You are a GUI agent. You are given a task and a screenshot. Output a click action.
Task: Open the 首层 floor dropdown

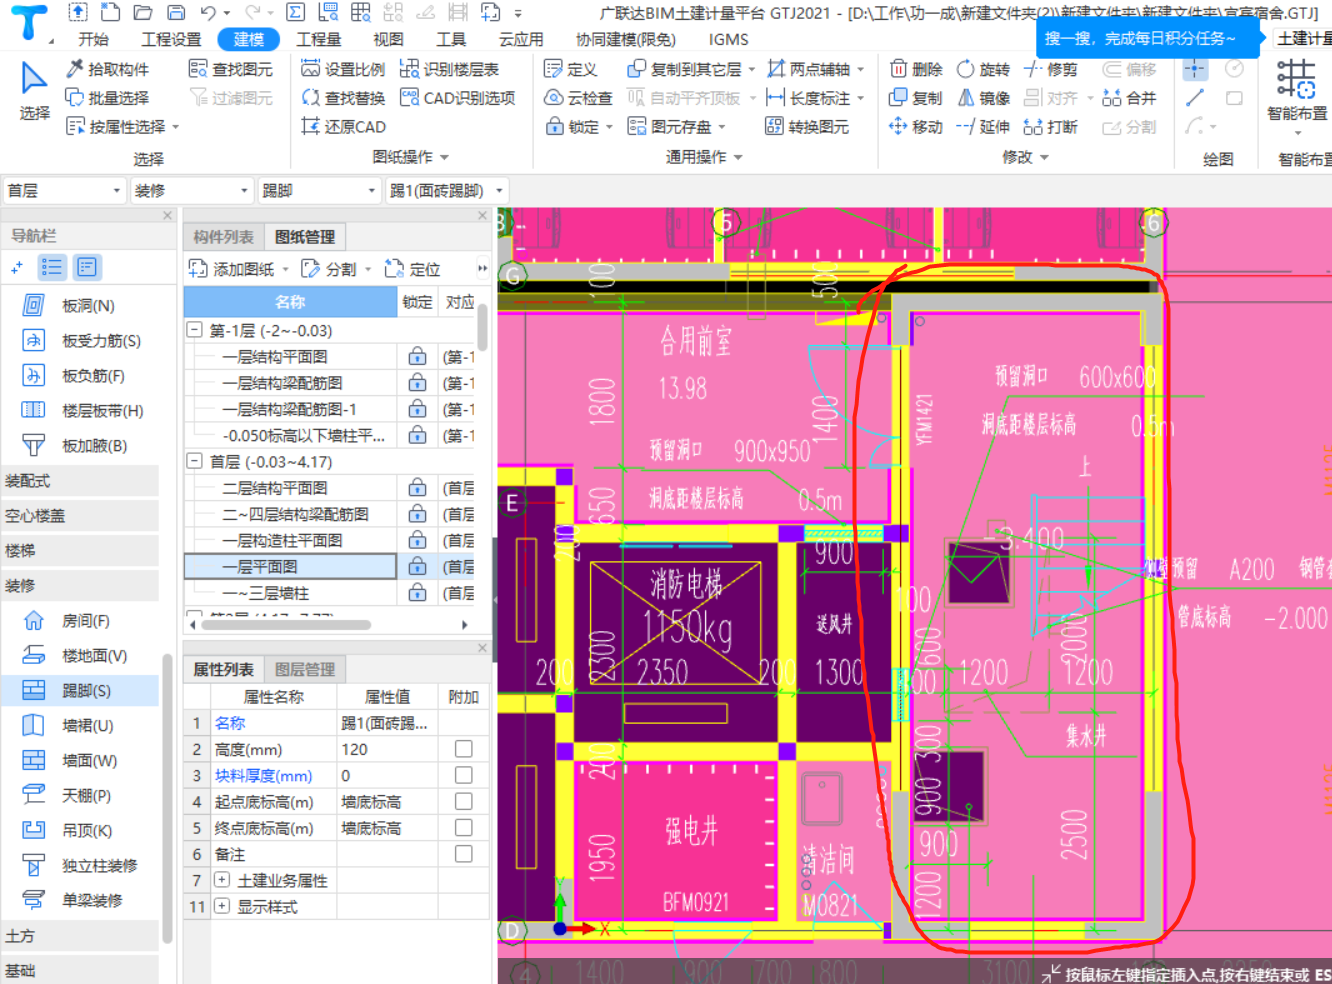pyautogui.click(x=63, y=190)
